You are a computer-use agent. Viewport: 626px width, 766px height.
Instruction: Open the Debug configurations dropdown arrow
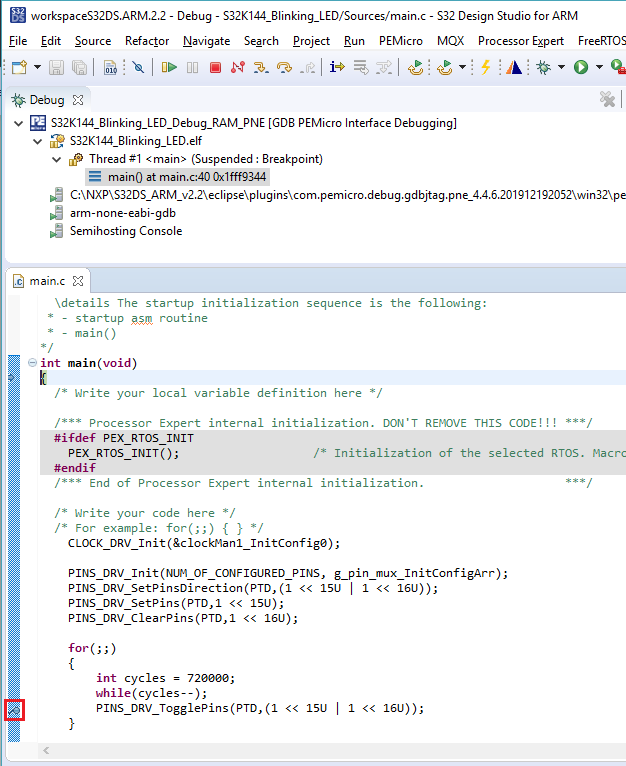[561, 67]
